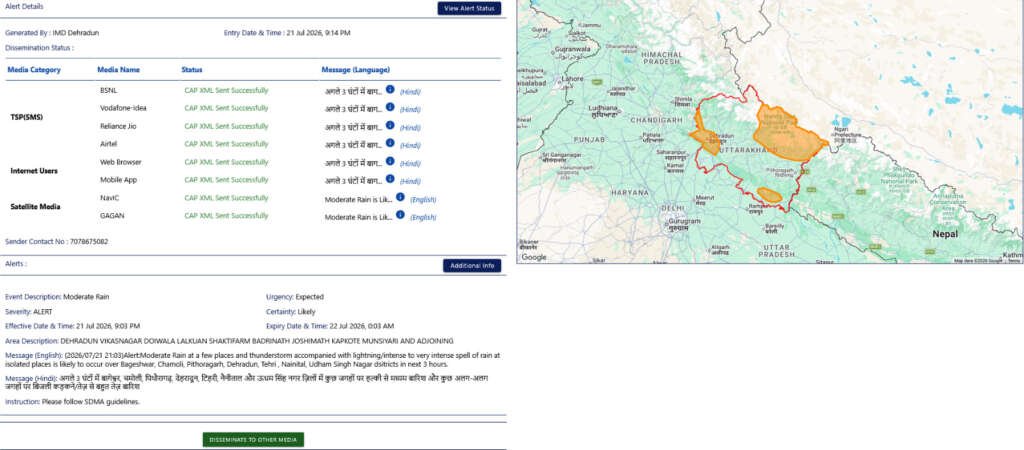Show message info for Web Browser row
Image resolution: width=1024 pixels, height=450 pixels.
point(390,161)
